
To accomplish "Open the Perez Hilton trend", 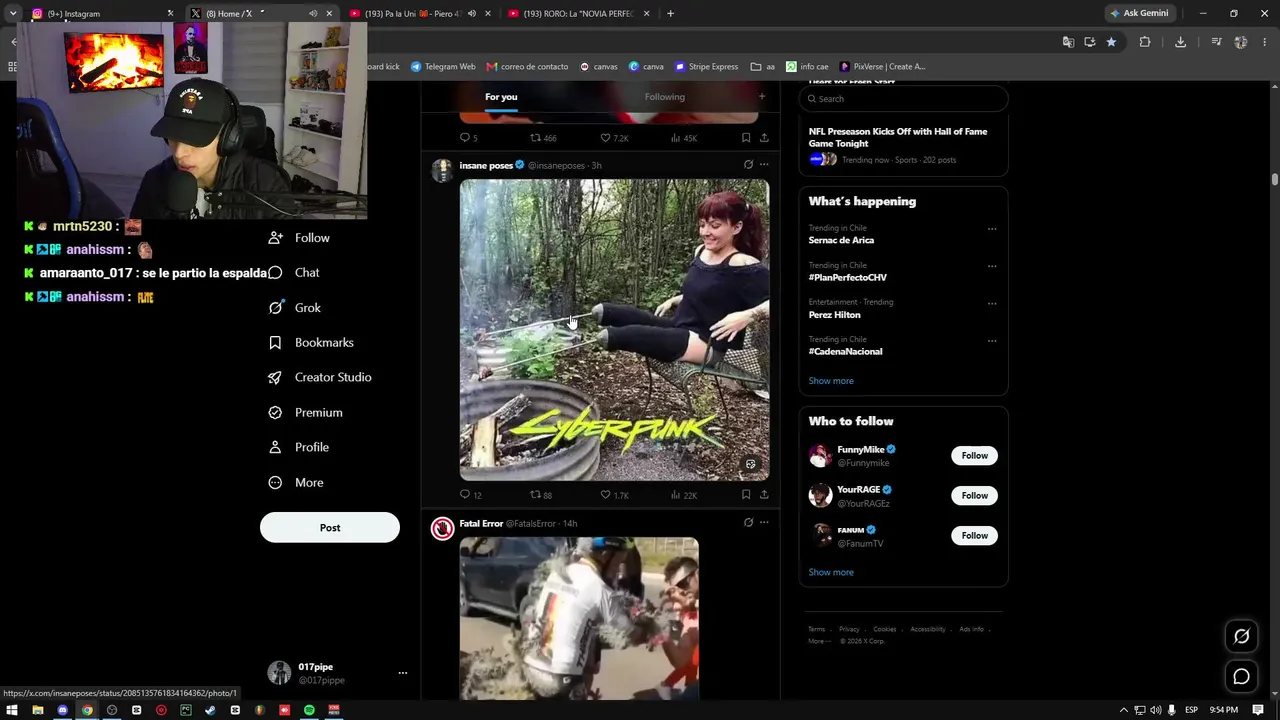I will (x=834, y=315).
